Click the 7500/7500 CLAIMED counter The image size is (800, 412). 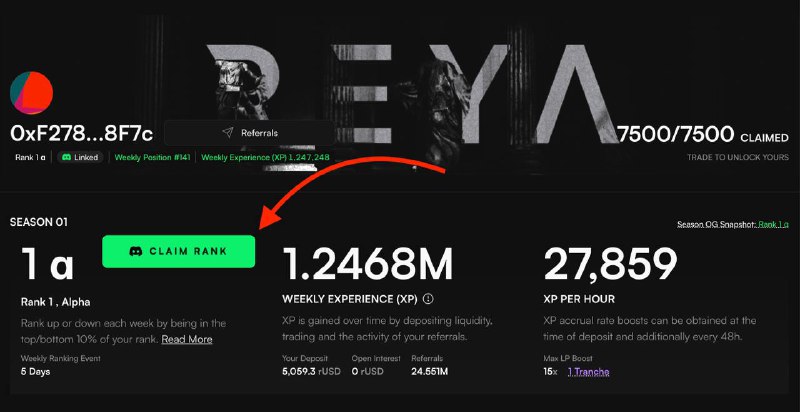(703, 134)
